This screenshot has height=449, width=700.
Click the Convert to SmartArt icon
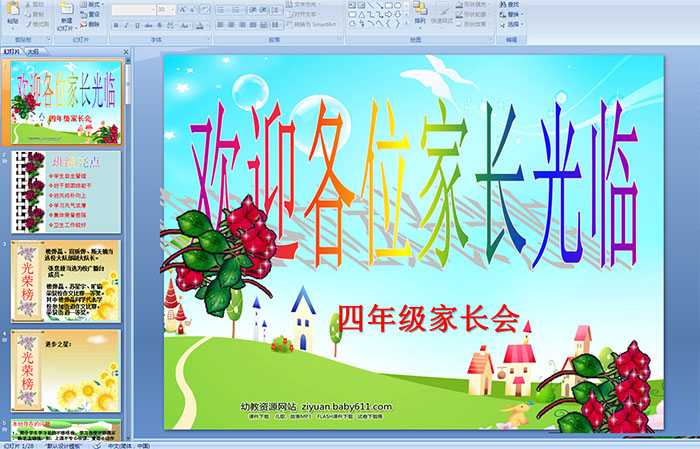click(x=290, y=24)
